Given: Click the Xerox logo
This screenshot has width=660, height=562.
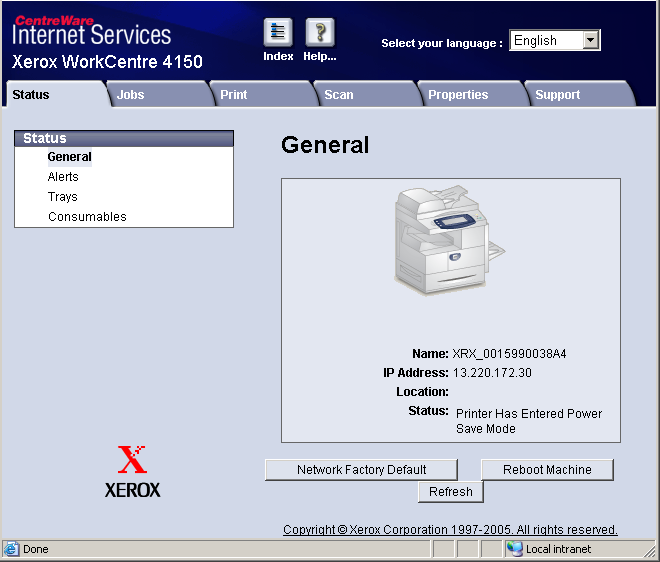Looking at the screenshot, I should click(x=133, y=471).
